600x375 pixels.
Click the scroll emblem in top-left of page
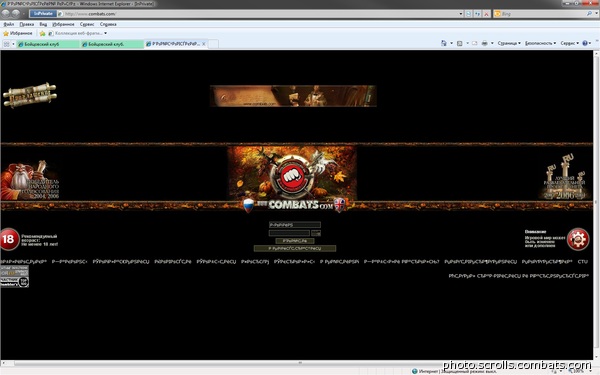click(x=30, y=95)
